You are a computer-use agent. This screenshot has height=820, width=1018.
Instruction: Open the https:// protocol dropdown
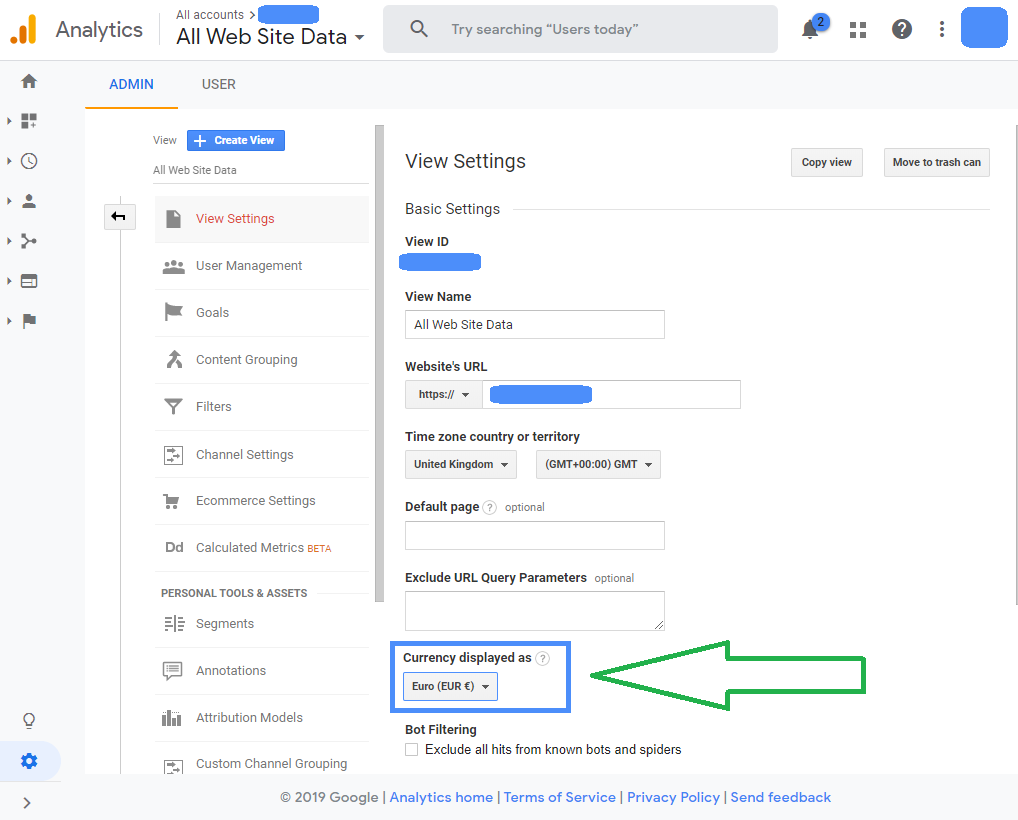tap(443, 394)
